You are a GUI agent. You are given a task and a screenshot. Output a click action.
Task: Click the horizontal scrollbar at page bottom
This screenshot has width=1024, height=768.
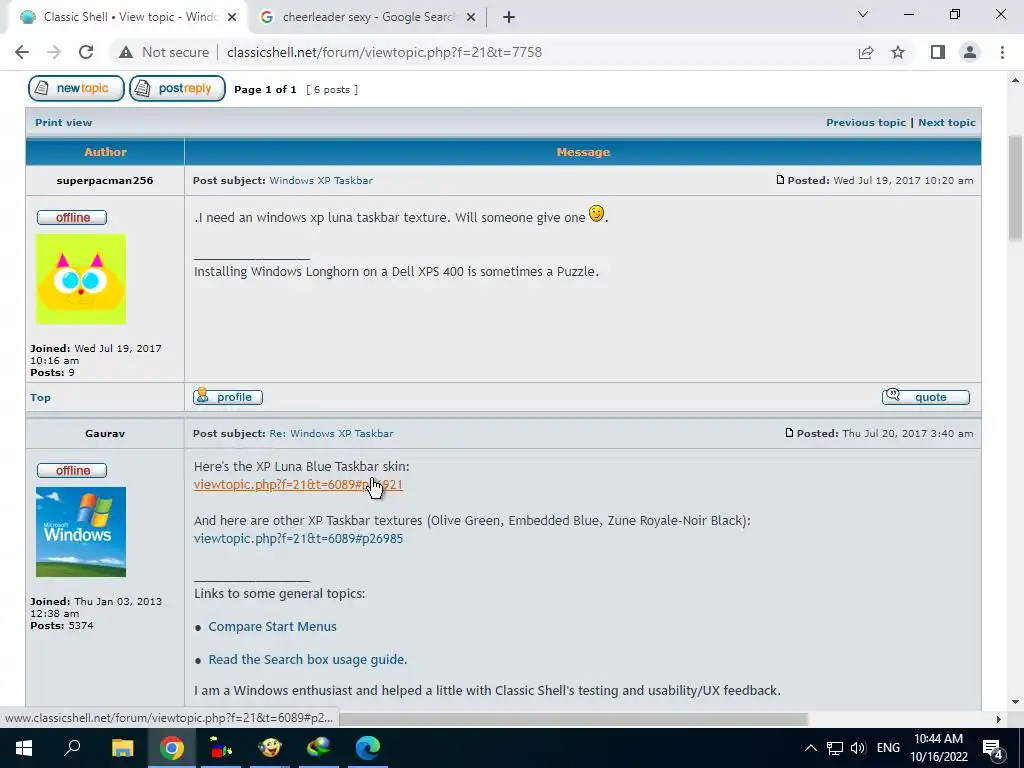(573, 719)
